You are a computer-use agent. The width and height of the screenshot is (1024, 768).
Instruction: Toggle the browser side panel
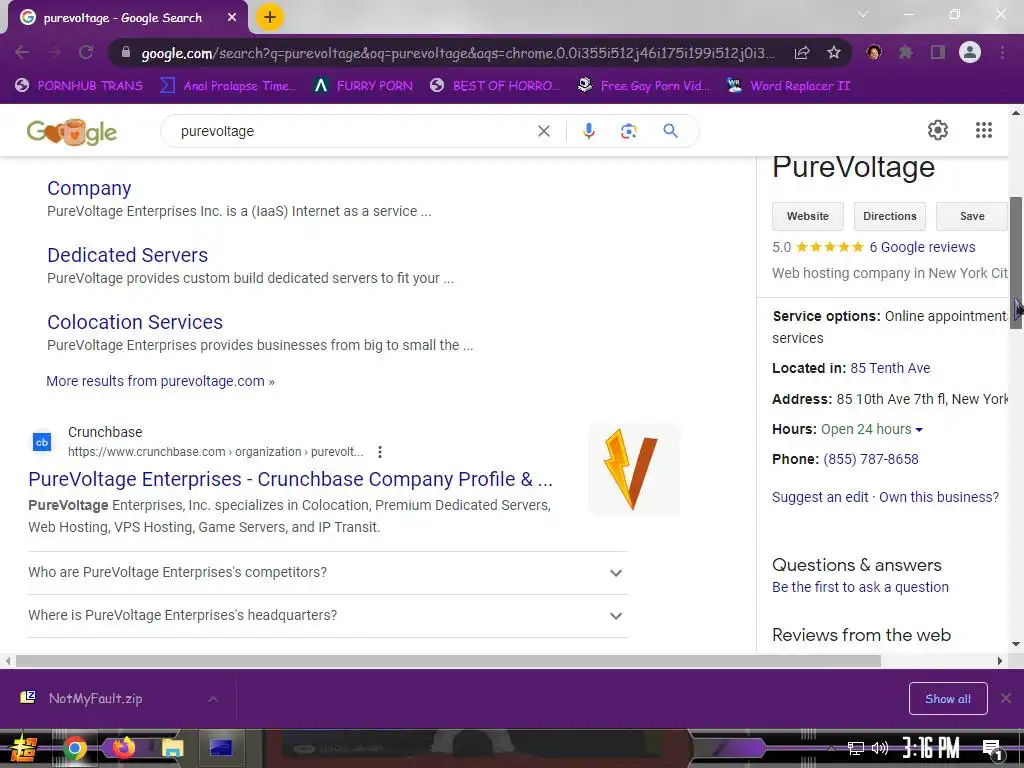coord(938,52)
